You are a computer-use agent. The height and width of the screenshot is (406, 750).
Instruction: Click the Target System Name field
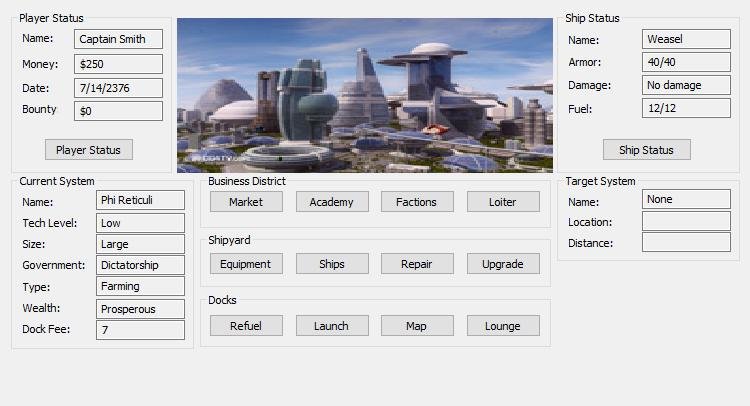(x=686, y=200)
